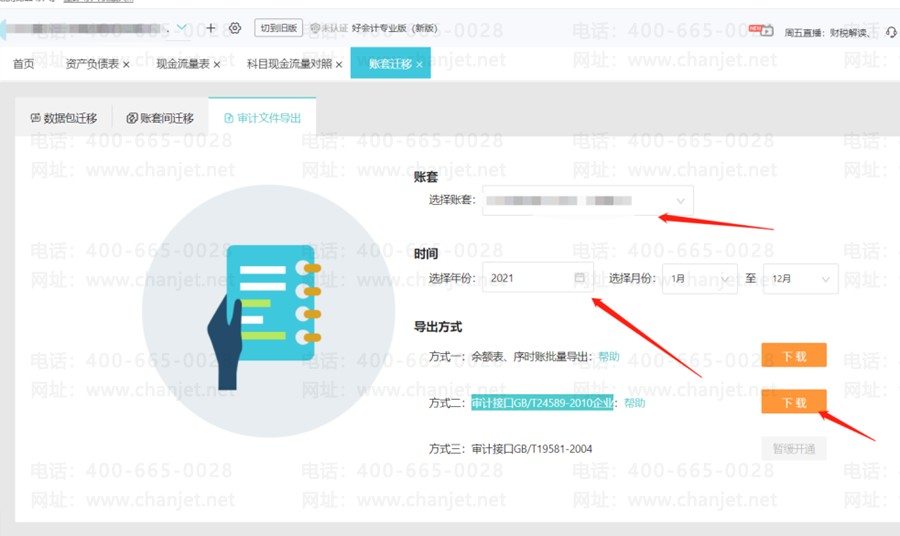
Task: Click the 选择年份 2021 input field
Action: click(x=537, y=278)
